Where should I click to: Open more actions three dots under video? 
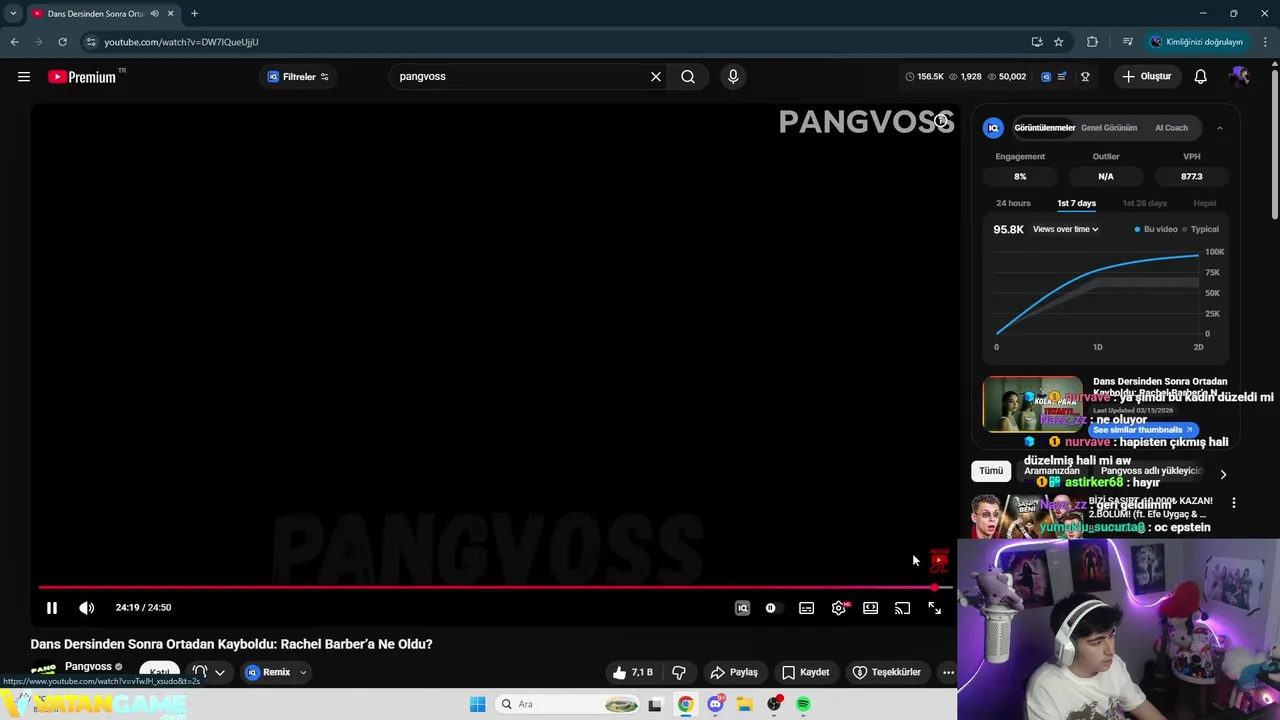948,673
